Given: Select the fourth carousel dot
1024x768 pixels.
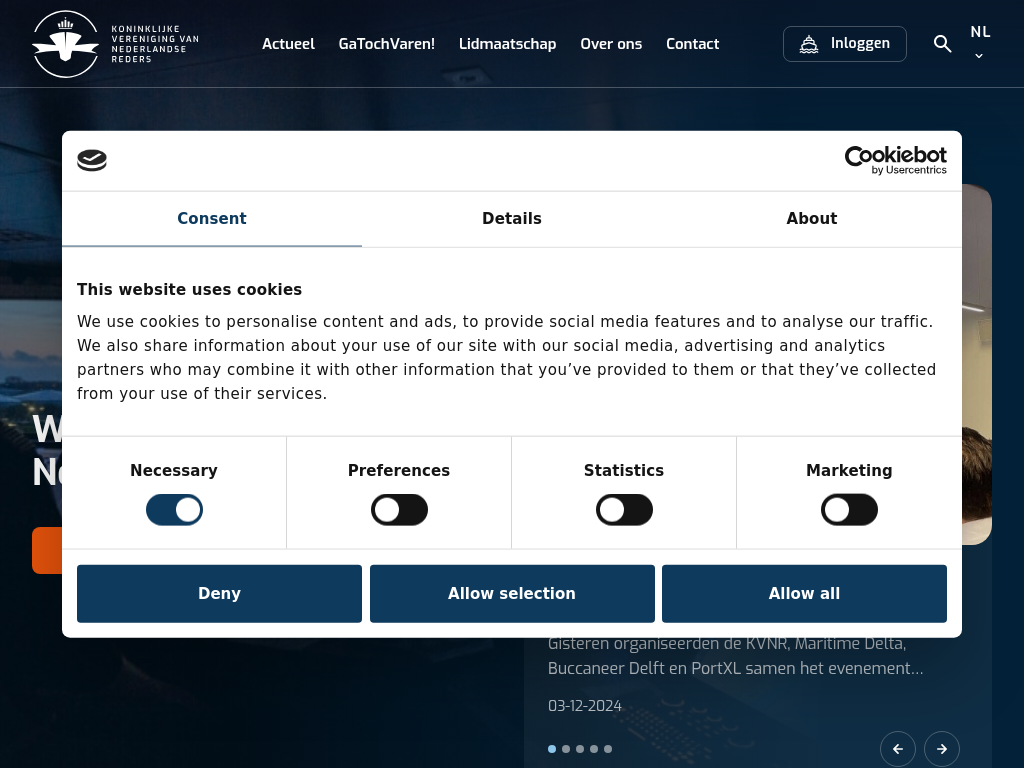Looking at the screenshot, I should pyautogui.click(x=594, y=749).
